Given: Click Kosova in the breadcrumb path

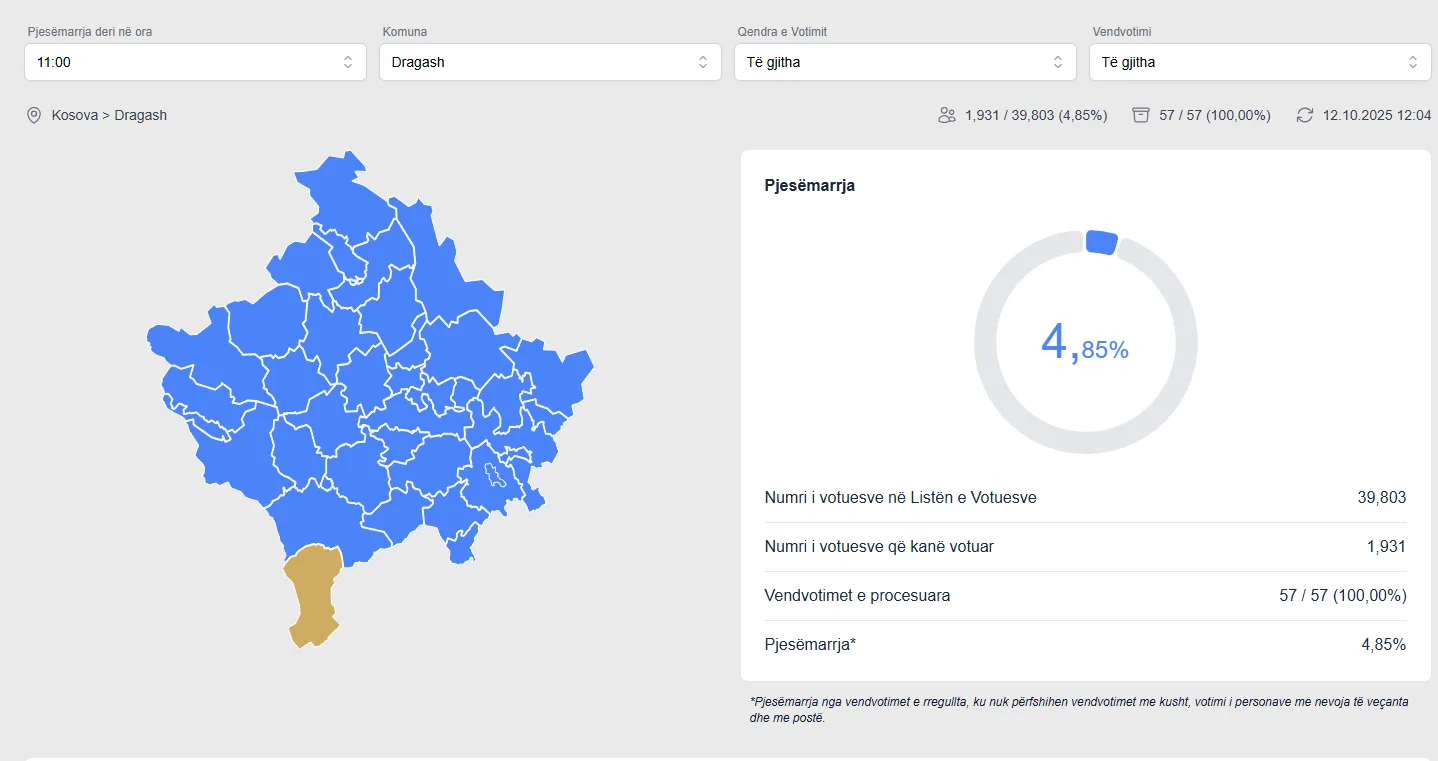Looking at the screenshot, I should pyautogui.click(x=75, y=116).
